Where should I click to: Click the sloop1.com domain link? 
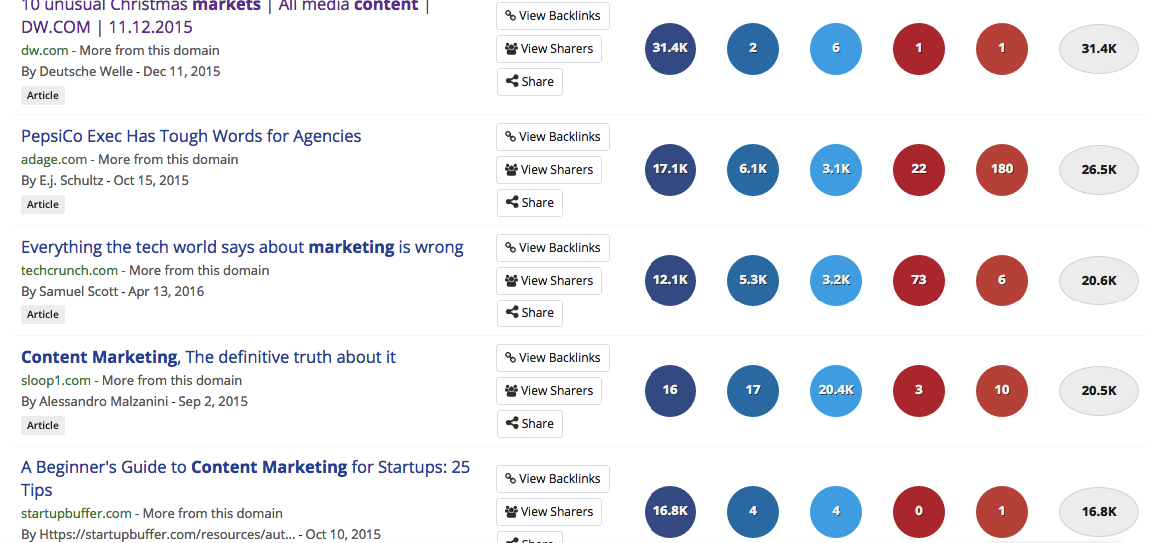(56, 380)
